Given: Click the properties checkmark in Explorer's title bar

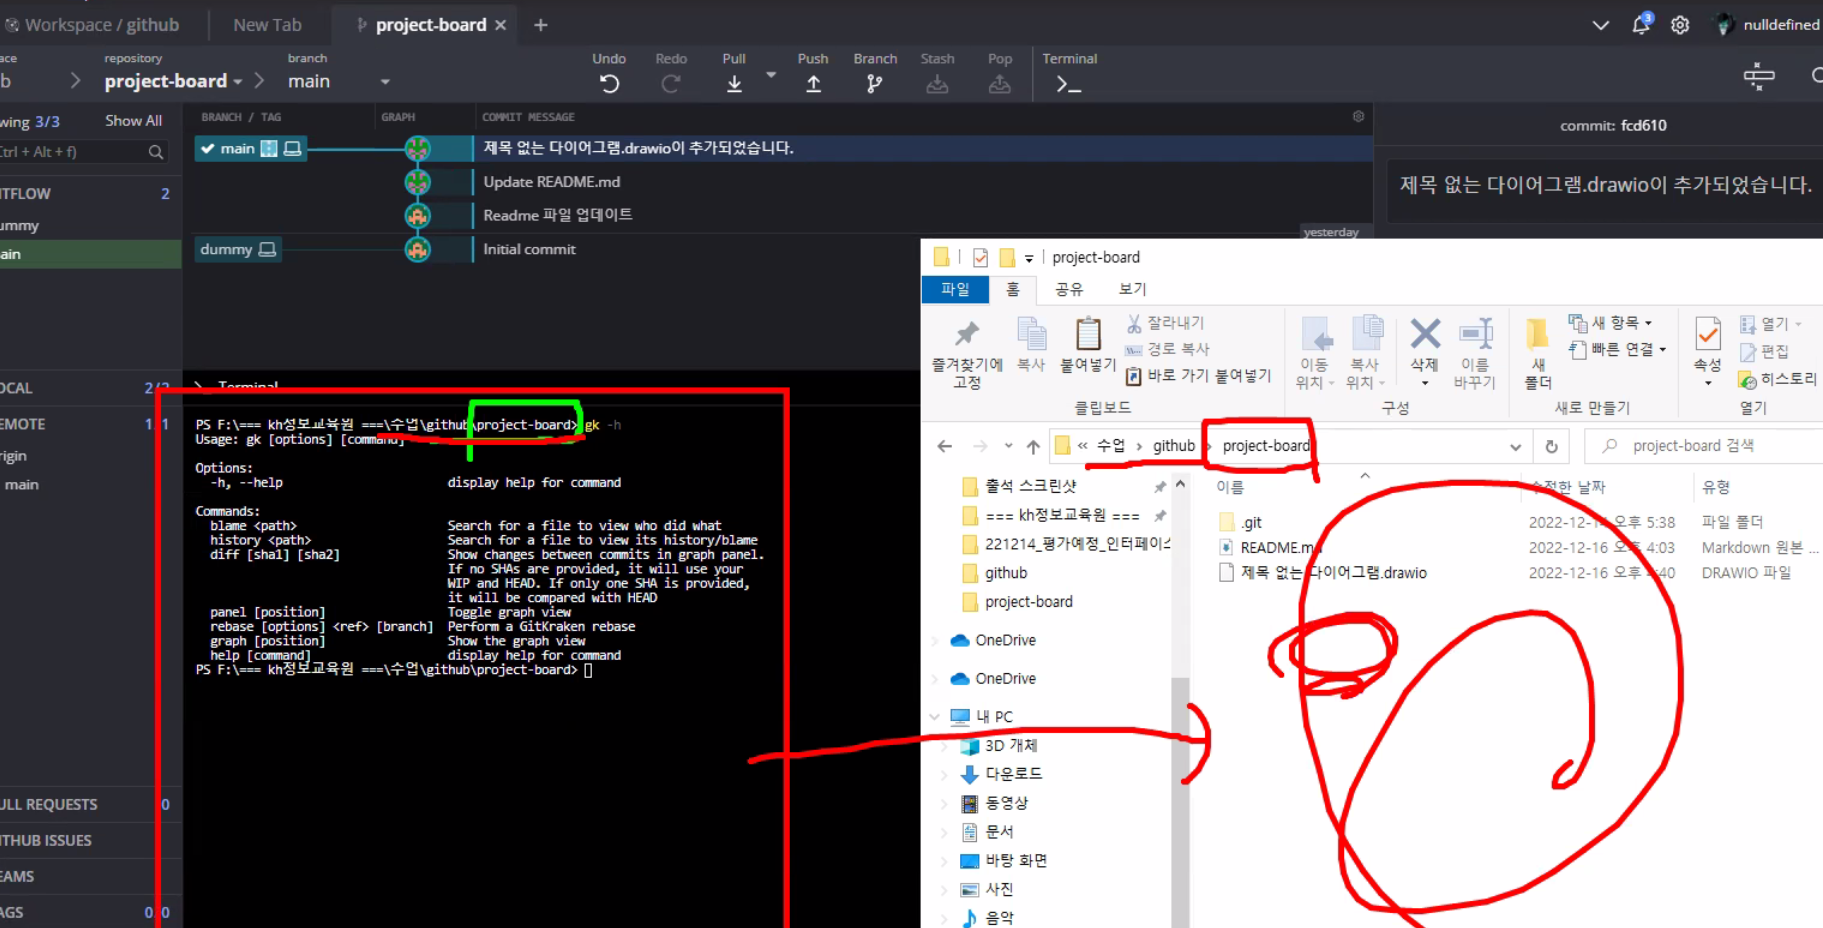Looking at the screenshot, I should 980,257.
